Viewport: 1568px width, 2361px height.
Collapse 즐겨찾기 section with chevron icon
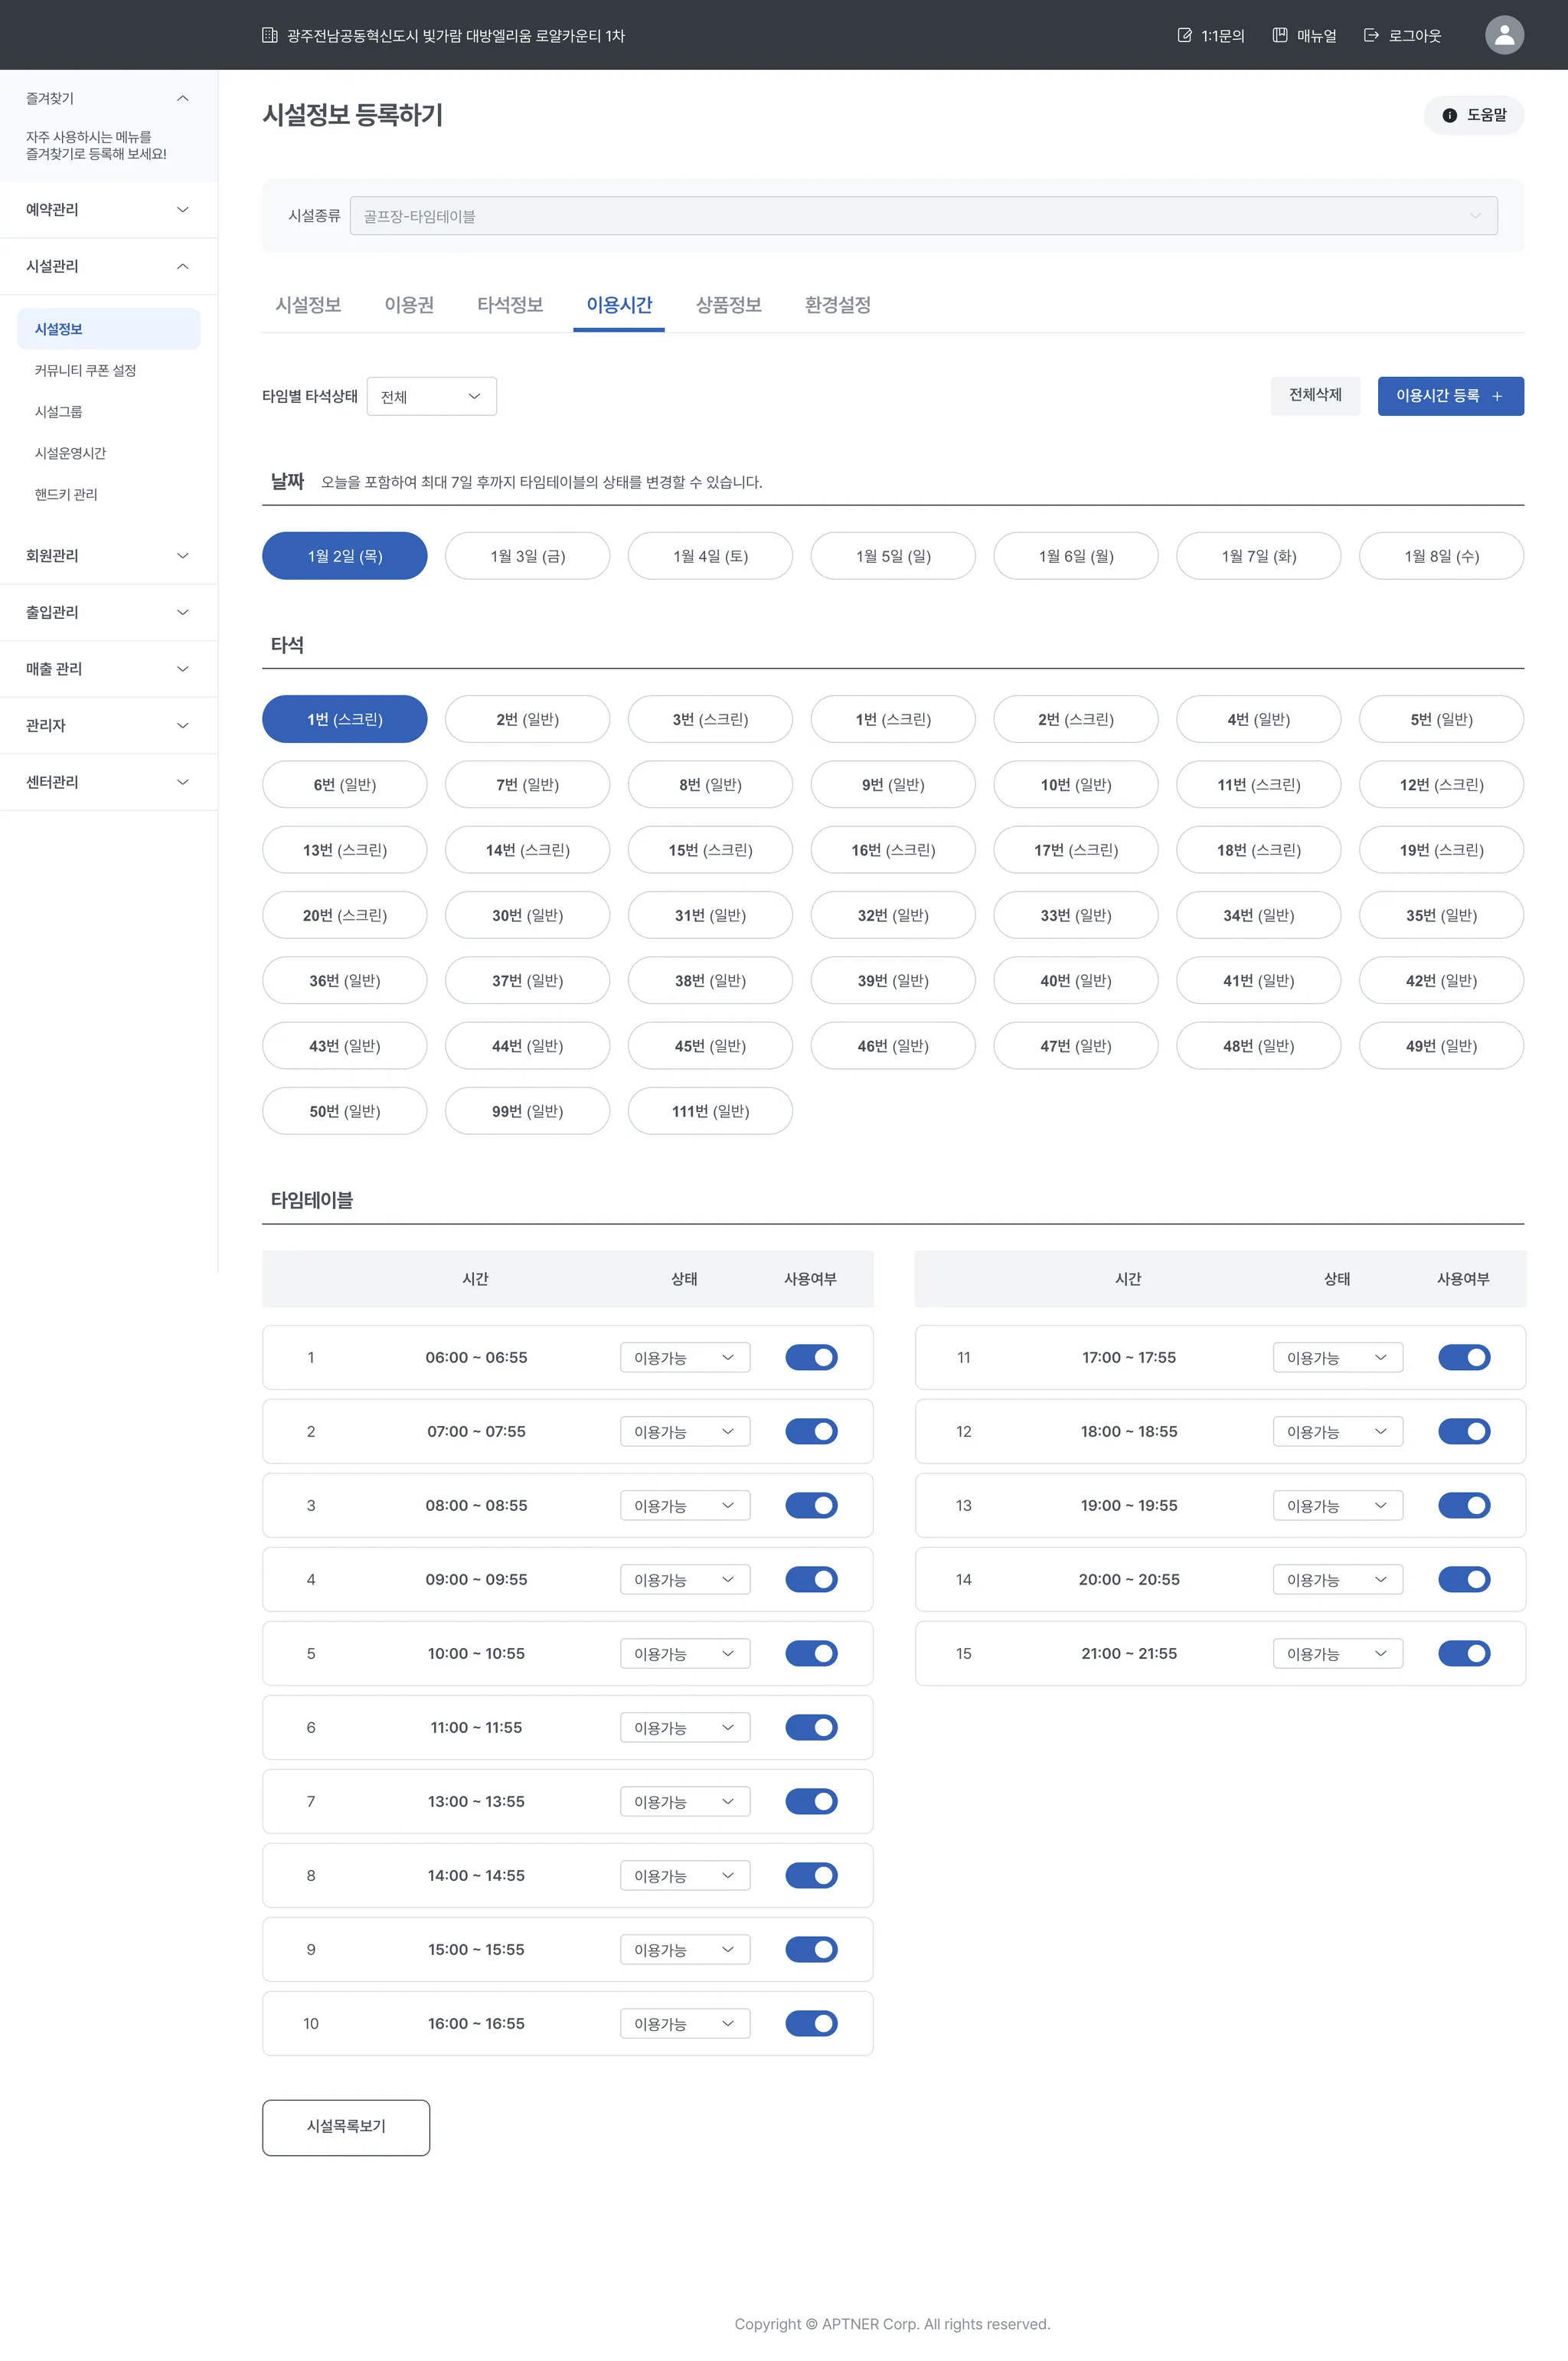182,98
